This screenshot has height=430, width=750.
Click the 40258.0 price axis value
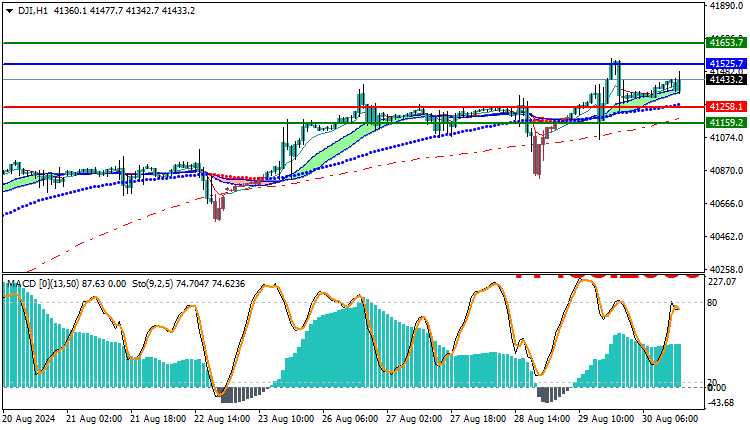click(x=727, y=269)
